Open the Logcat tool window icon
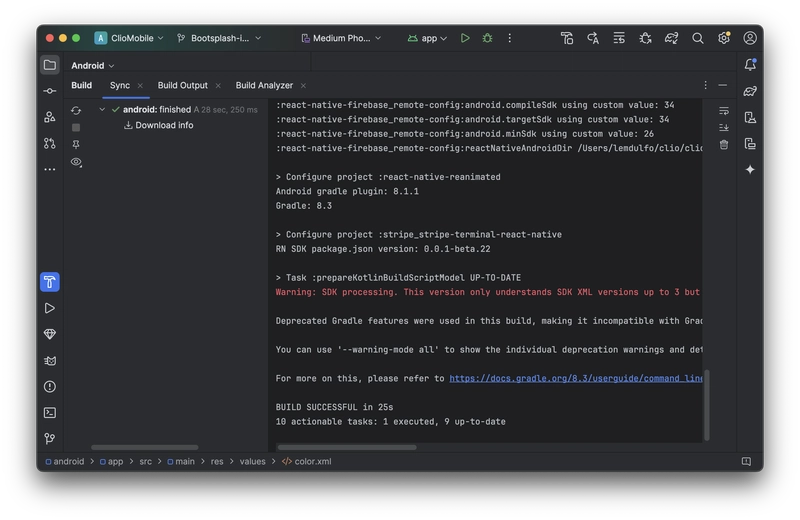The image size is (800, 520). pyautogui.click(x=49, y=360)
